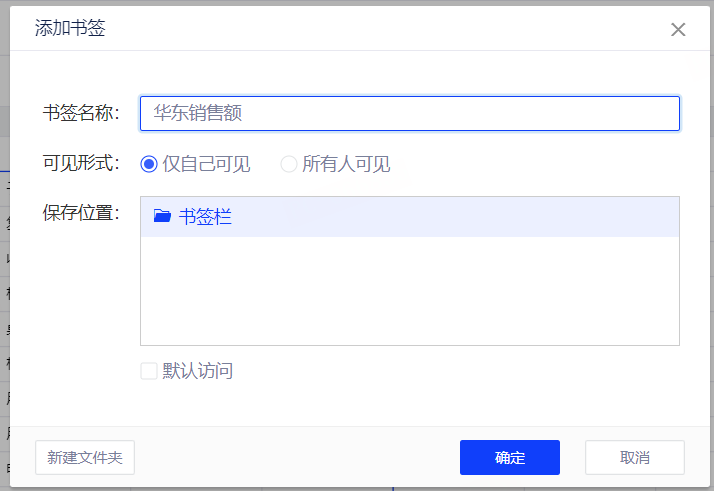Tick the 默认访问 checkbox

tap(149, 371)
